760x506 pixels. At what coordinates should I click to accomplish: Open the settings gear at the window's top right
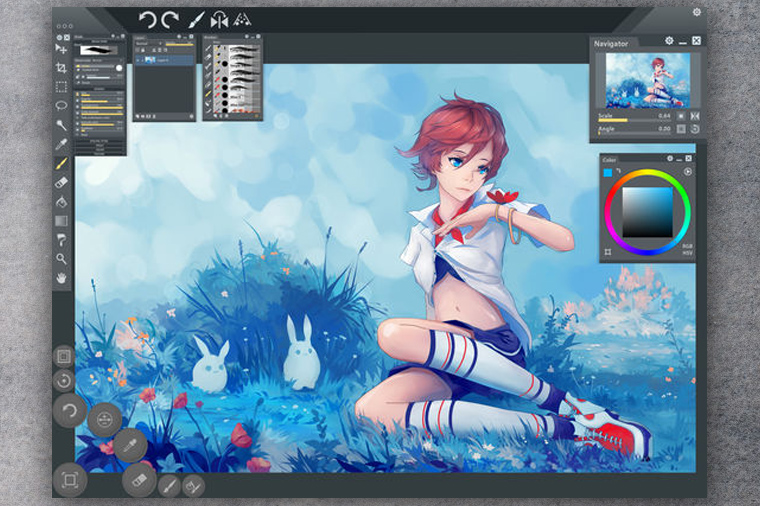coord(697,12)
